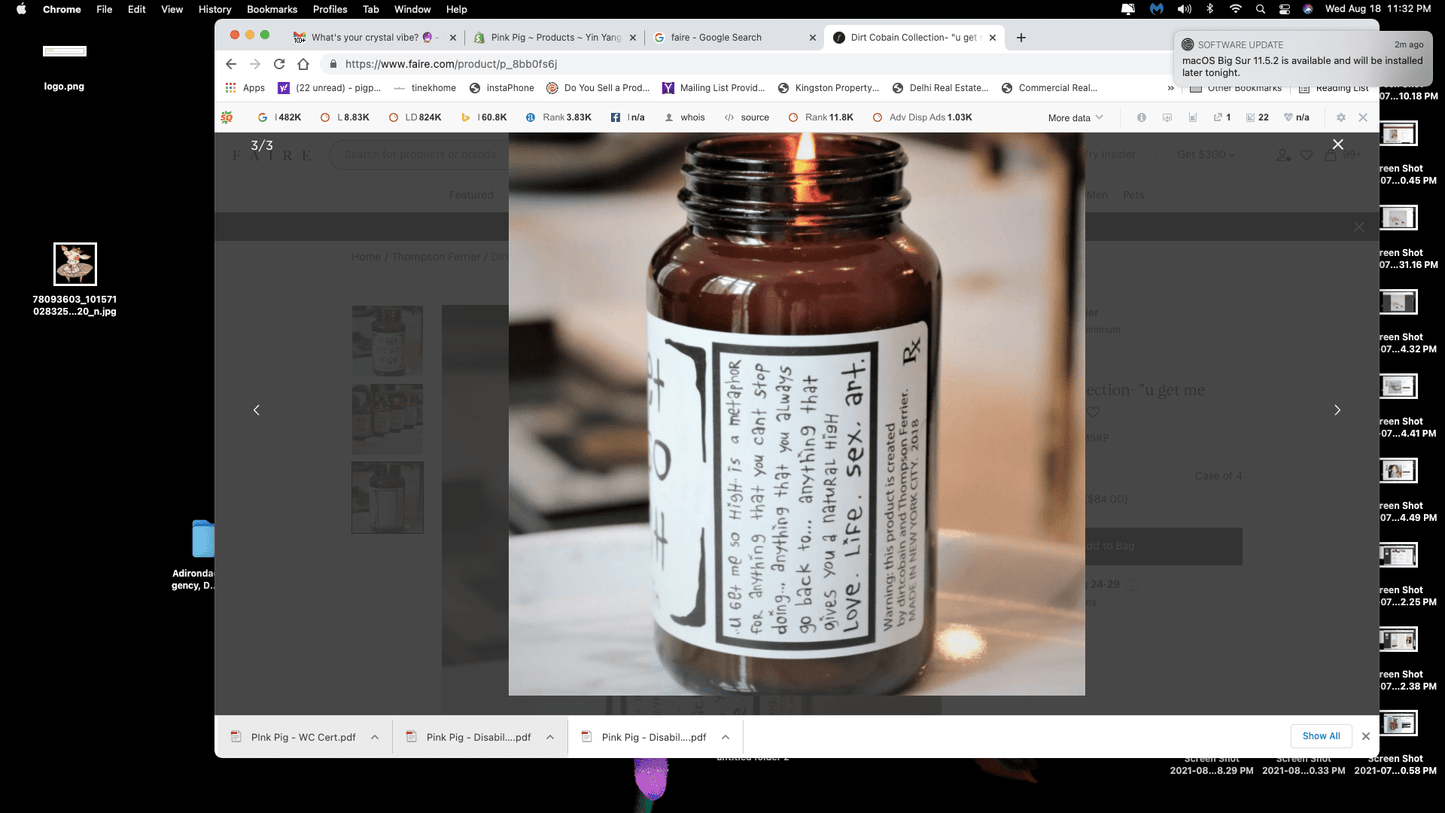Open the History menu in menu bar

click(214, 9)
